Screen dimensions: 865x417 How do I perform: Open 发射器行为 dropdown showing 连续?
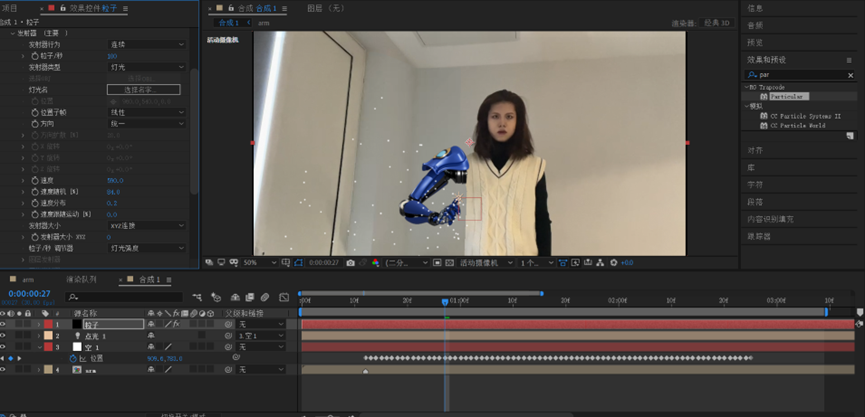tap(146, 44)
